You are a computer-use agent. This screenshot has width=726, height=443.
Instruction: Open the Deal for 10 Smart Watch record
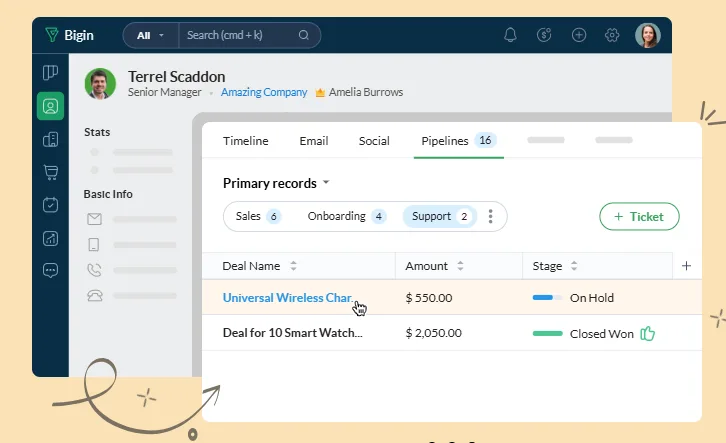coord(293,333)
